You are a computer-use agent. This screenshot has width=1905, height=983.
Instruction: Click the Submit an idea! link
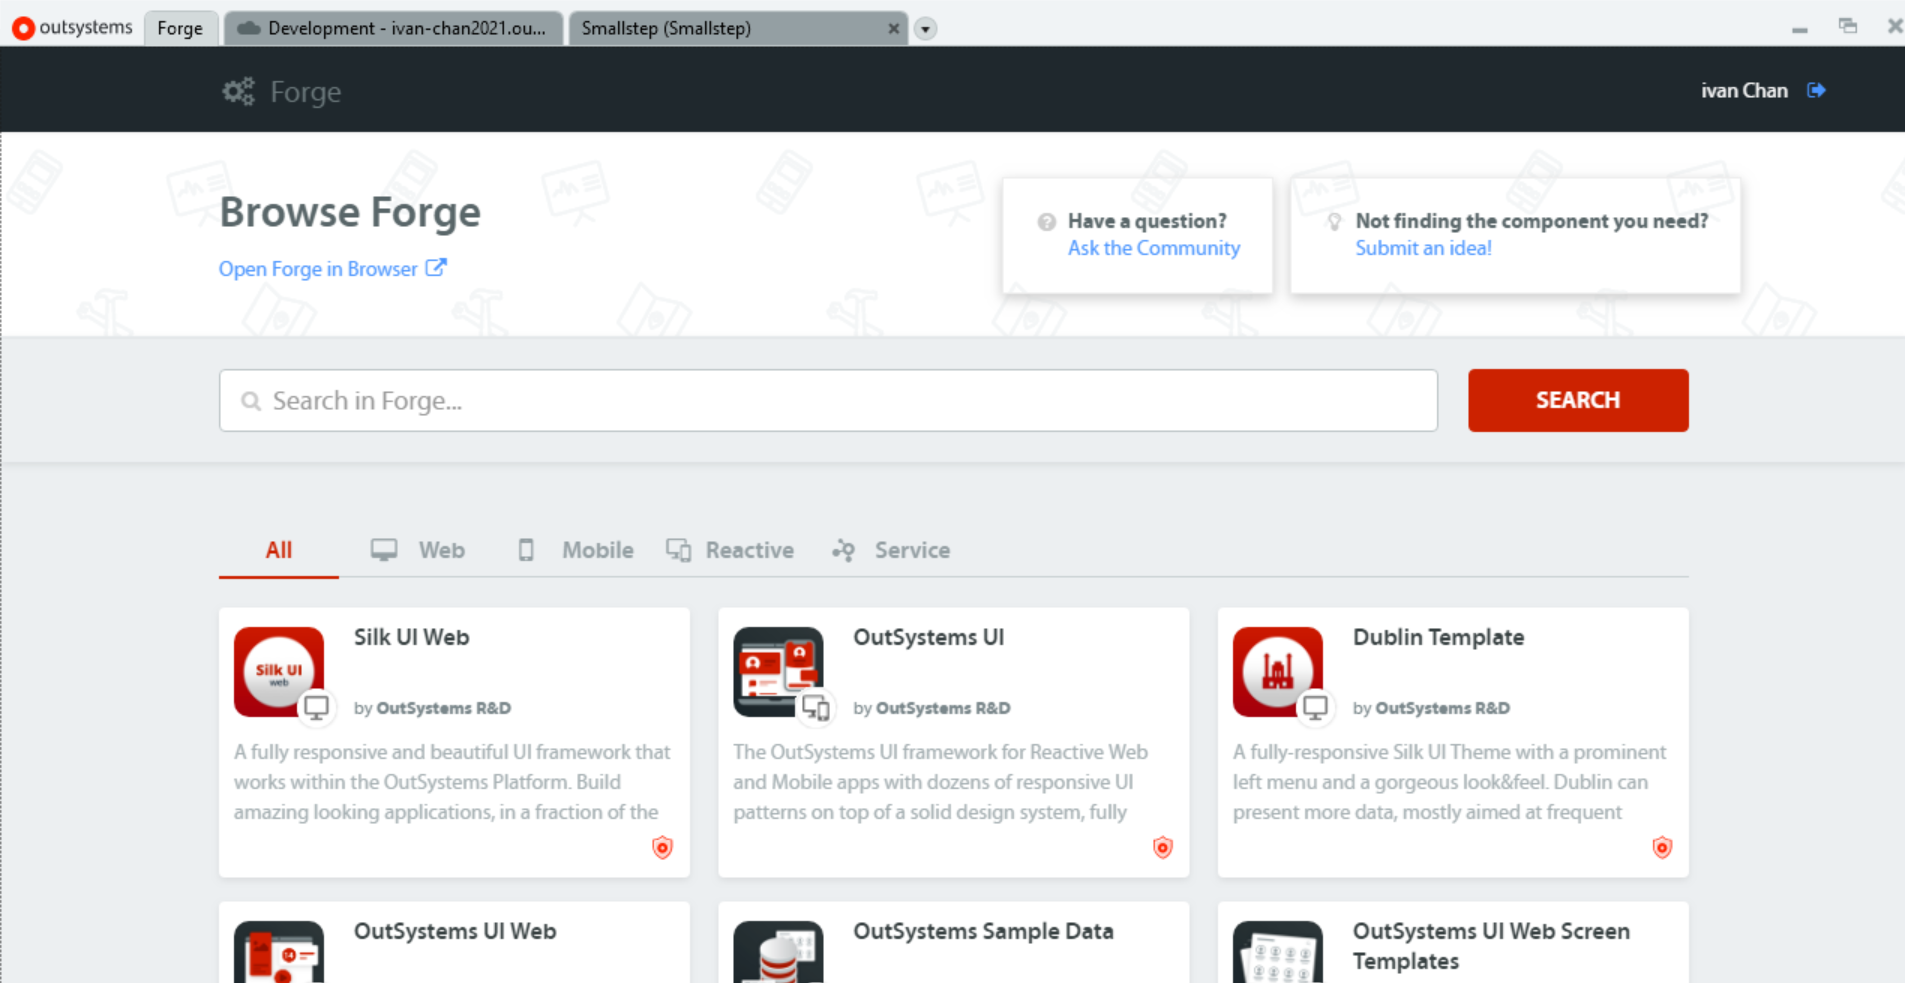[1423, 248]
